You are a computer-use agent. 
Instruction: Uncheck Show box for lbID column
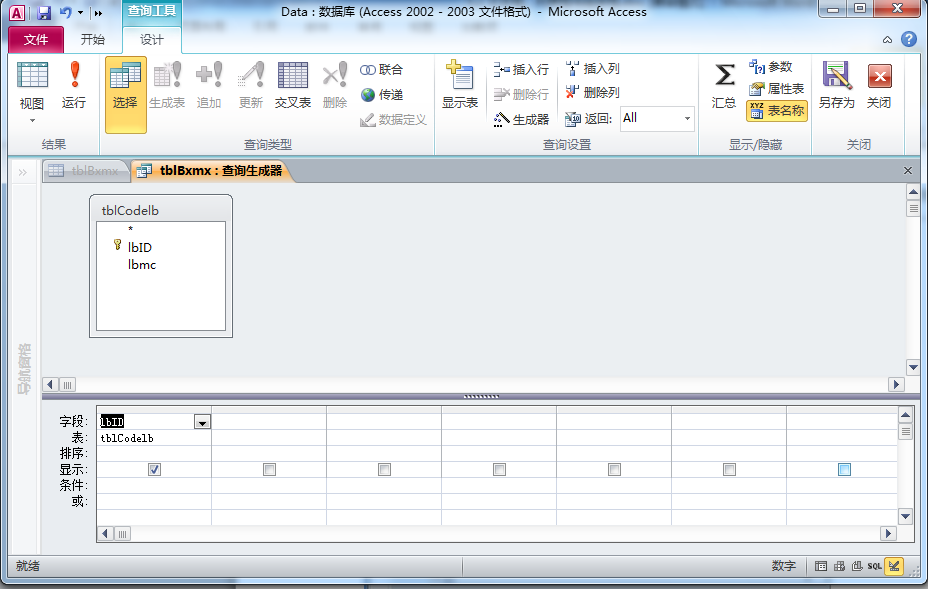pyautogui.click(x=154, y=469)
